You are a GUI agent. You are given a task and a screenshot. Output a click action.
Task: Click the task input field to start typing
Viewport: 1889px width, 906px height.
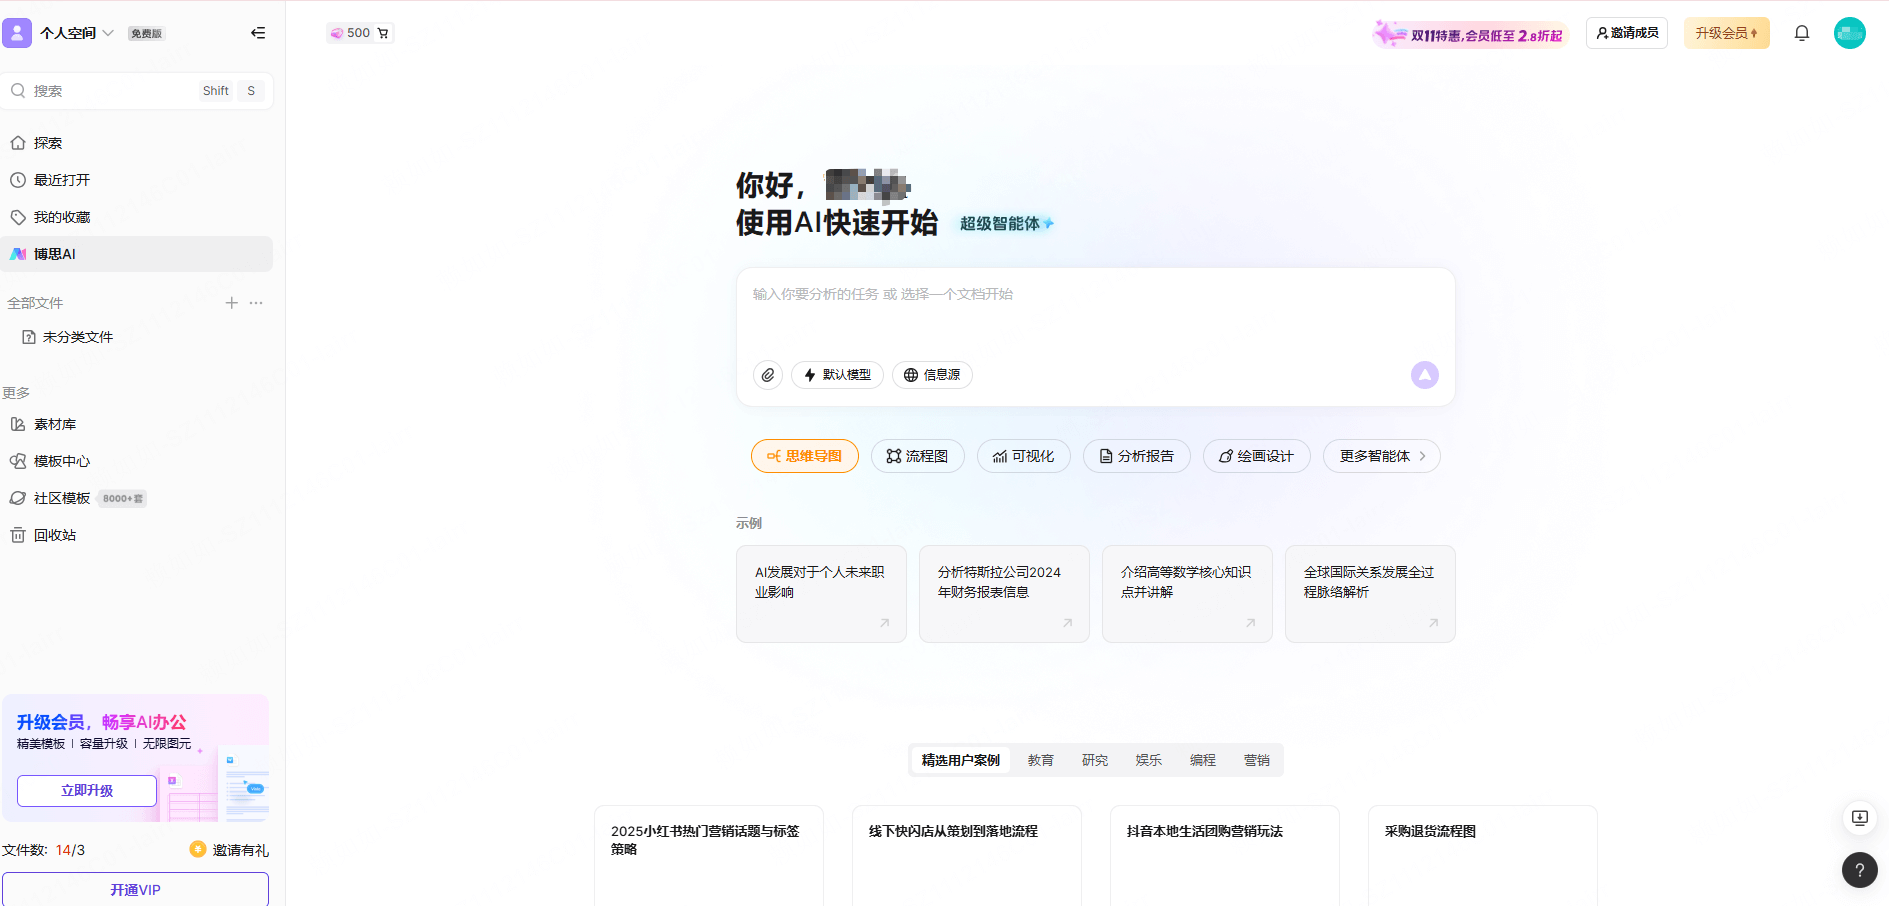click(x=1000, y=294)
